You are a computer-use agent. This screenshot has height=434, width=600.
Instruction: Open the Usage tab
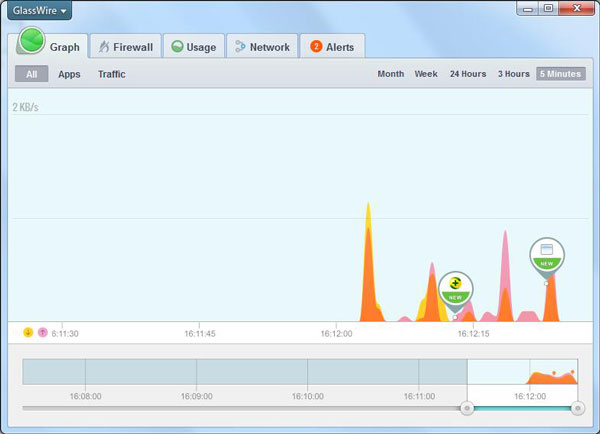[x=194, y=46]
